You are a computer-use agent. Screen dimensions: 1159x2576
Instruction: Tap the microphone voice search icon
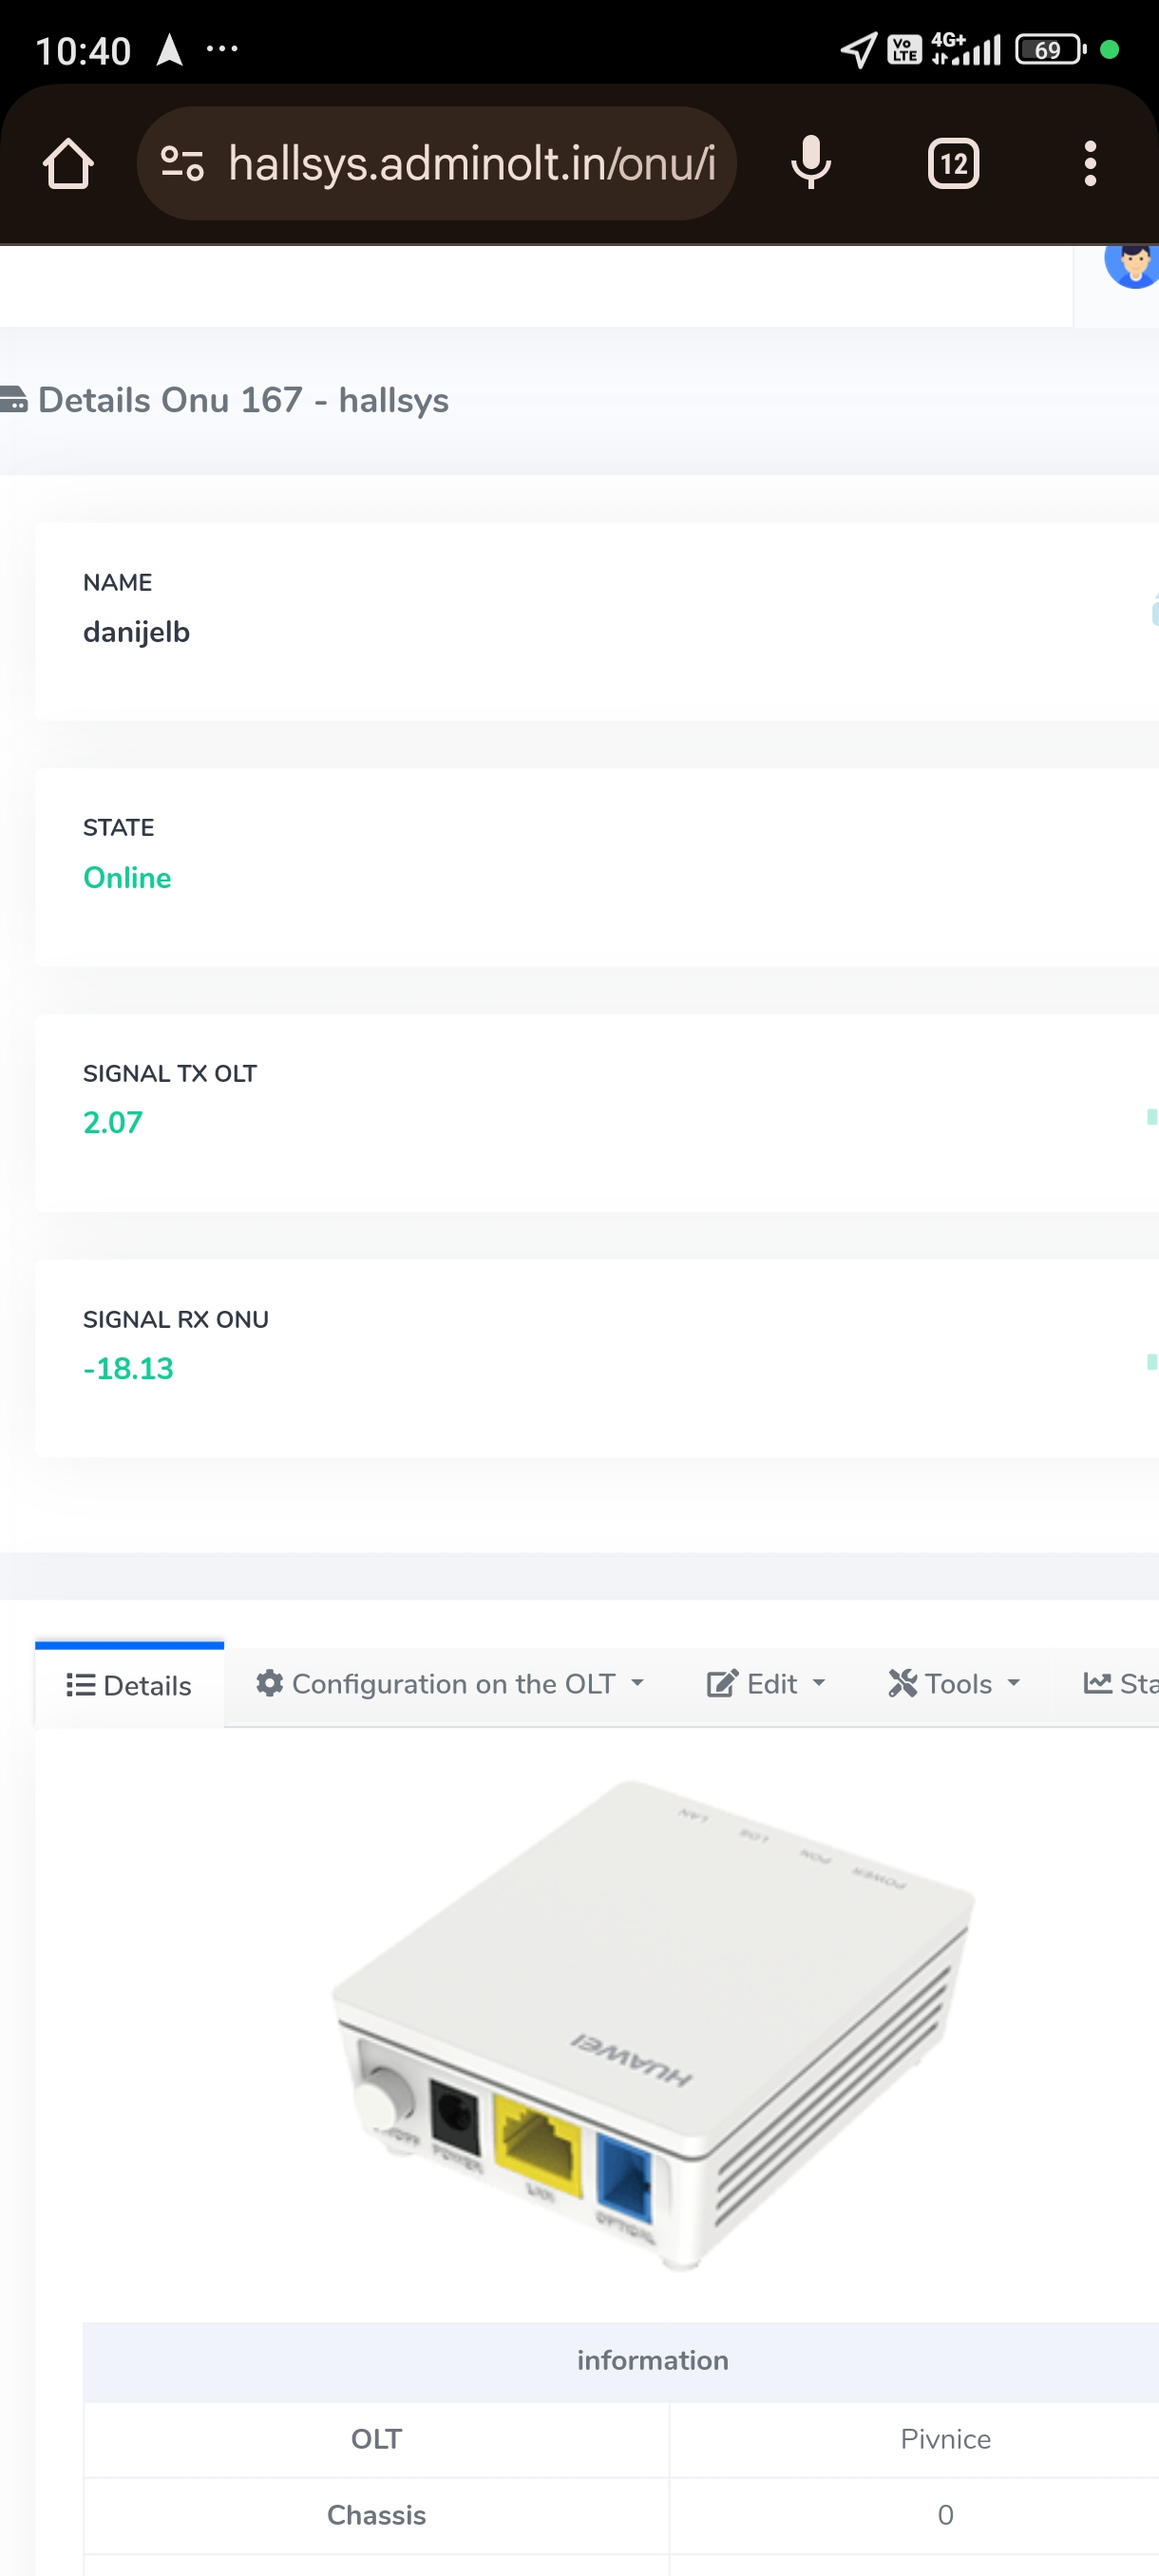point(810,164)
